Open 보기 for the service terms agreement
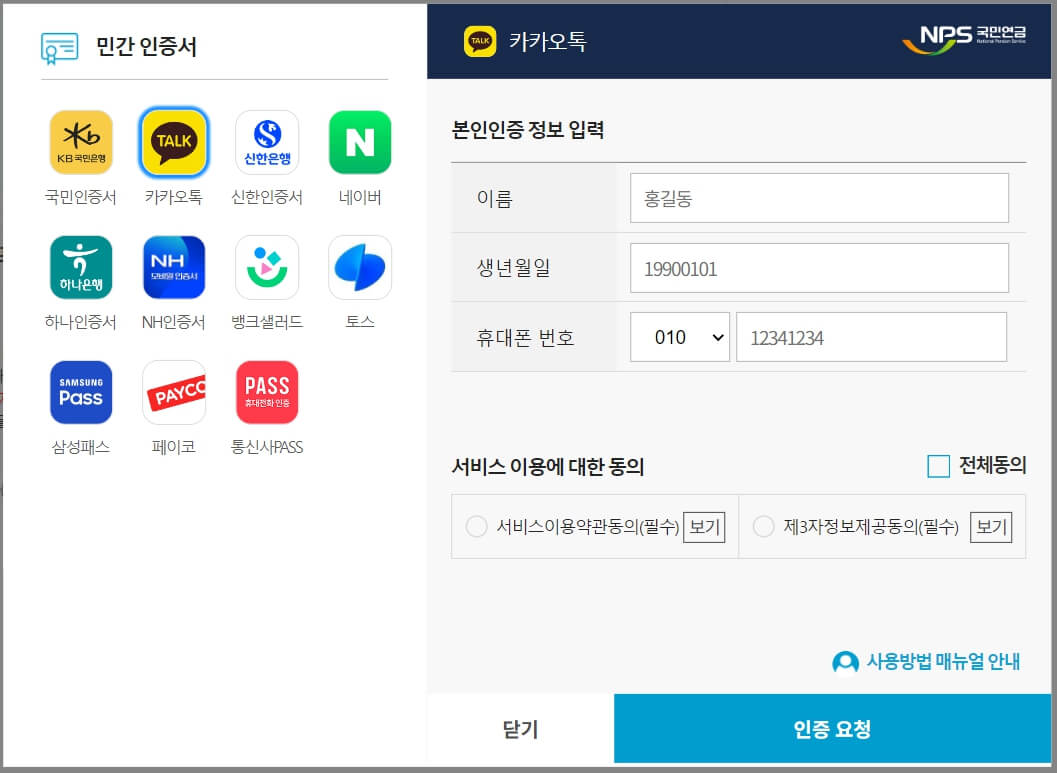 (x=703, y=527)
